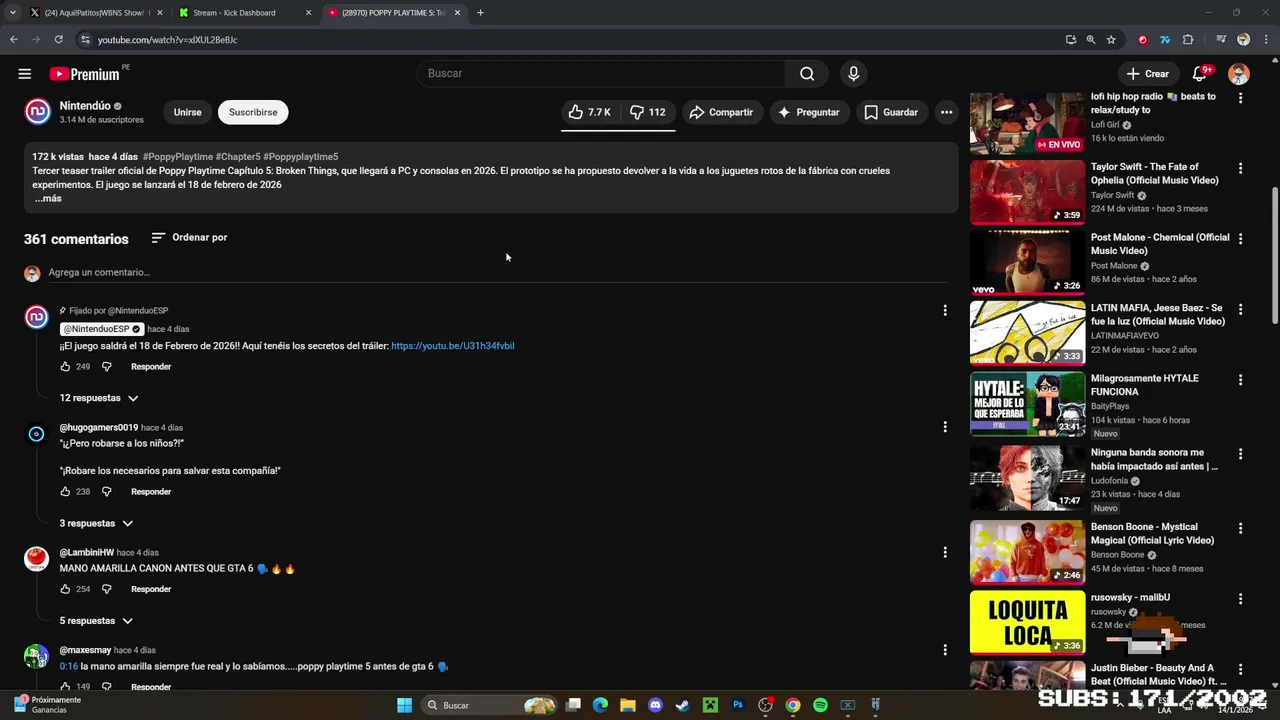
Task: Reload the page in browser toolbar
Action: (58, 40)
